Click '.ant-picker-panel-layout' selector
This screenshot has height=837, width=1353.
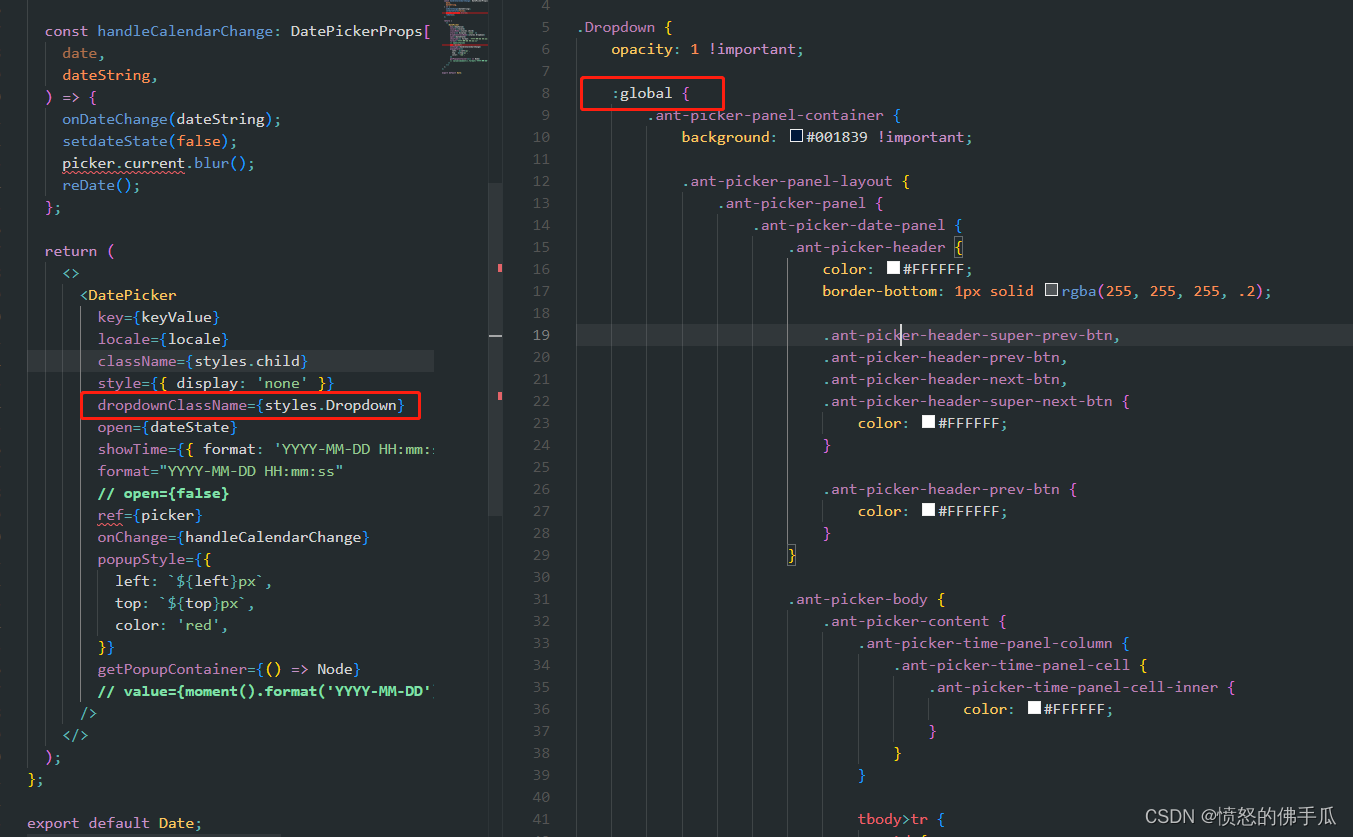click(786, 181)
